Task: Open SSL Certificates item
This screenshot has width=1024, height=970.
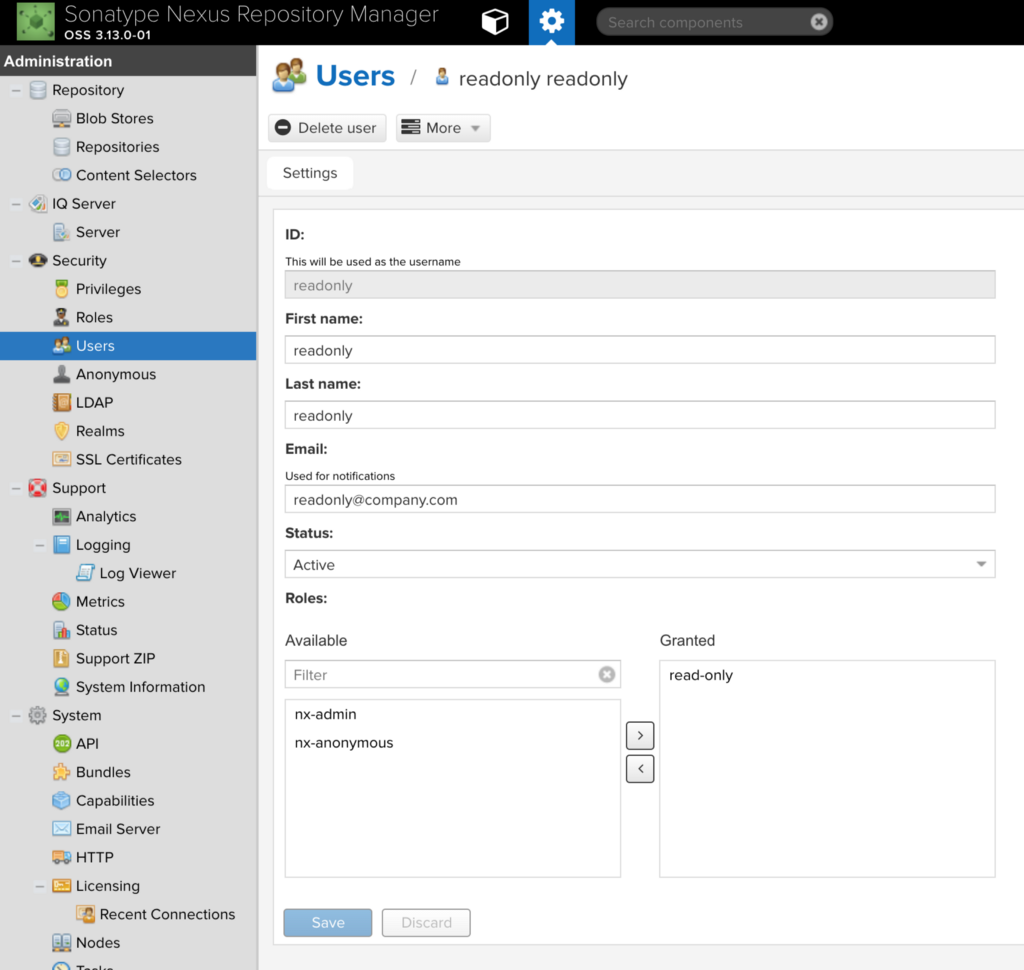Action: tap(128, 459)
